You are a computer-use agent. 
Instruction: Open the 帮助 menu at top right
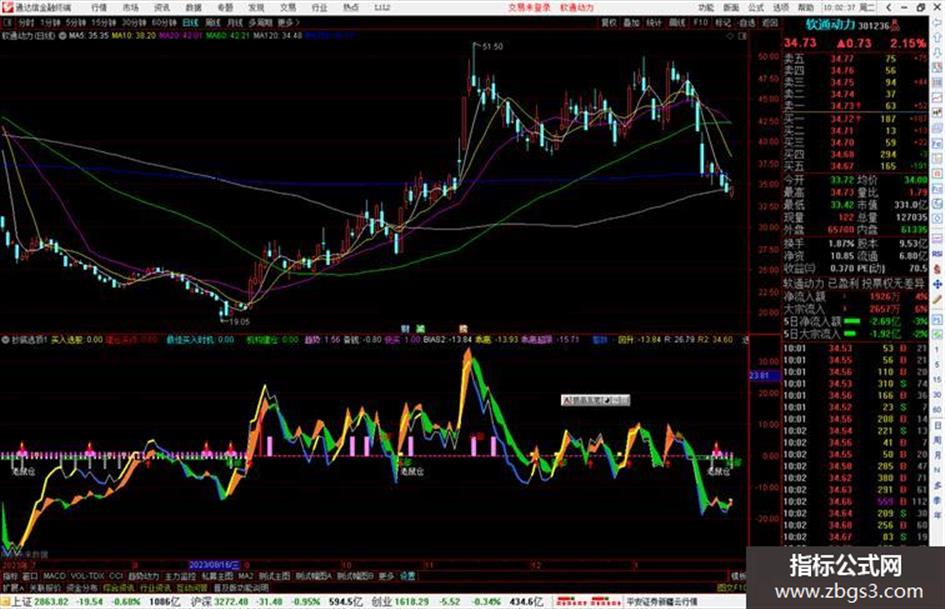[x=806, y=7]
